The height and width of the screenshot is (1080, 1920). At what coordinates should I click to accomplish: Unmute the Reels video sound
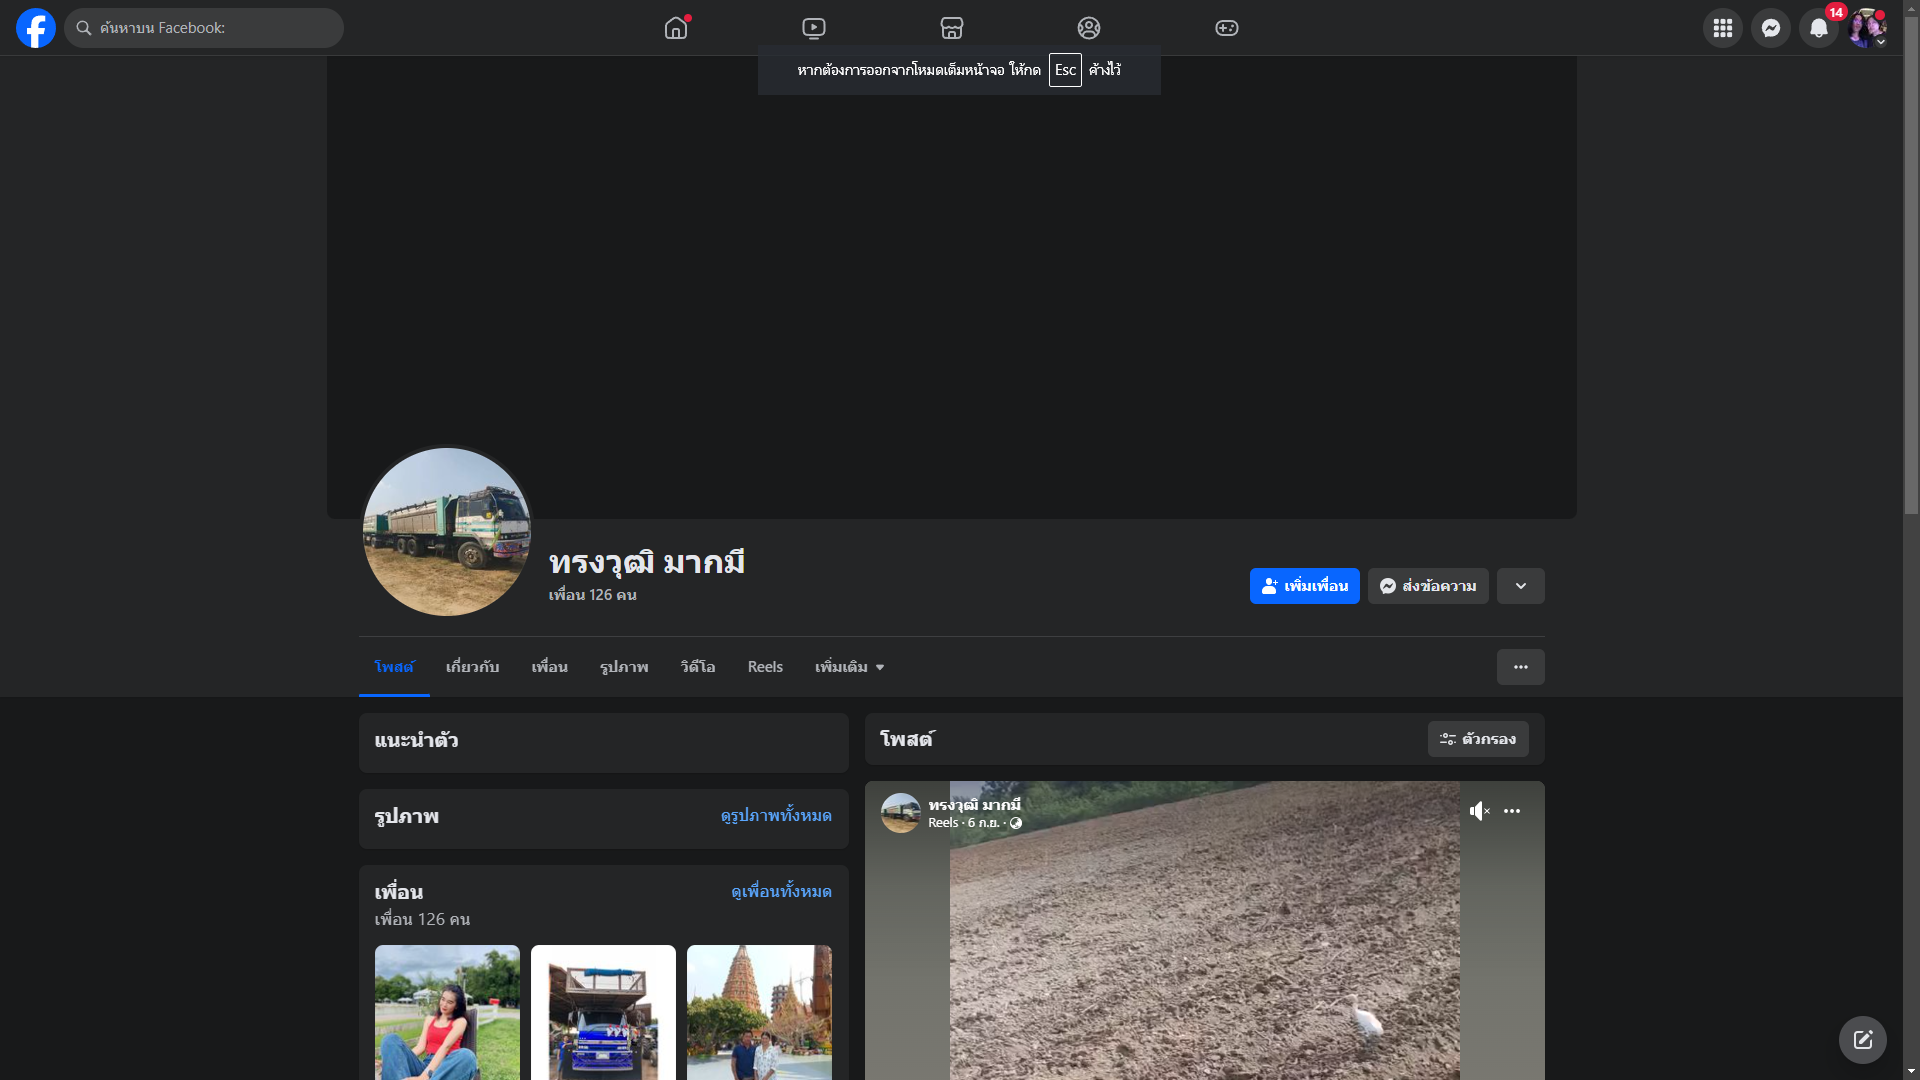point(1479,811)
